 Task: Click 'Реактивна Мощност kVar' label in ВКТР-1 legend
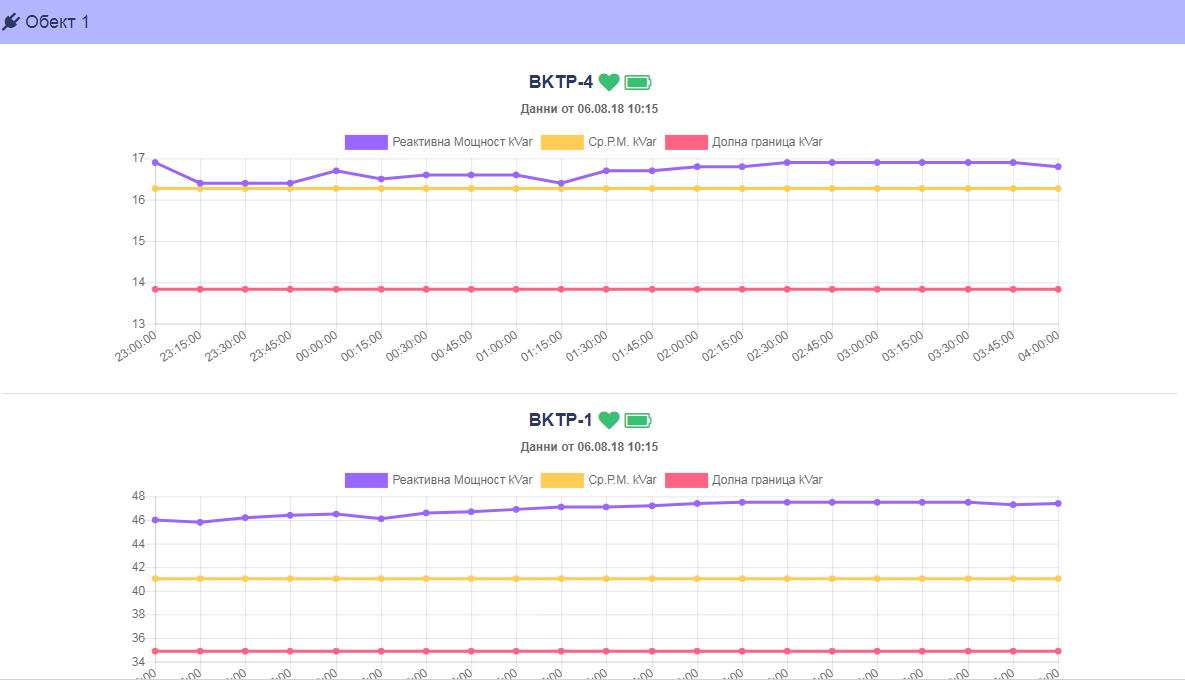coord(463,480)
